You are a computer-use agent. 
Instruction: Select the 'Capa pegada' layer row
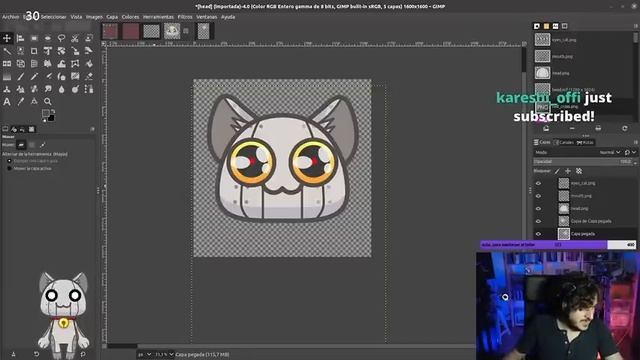pos(585,234)
